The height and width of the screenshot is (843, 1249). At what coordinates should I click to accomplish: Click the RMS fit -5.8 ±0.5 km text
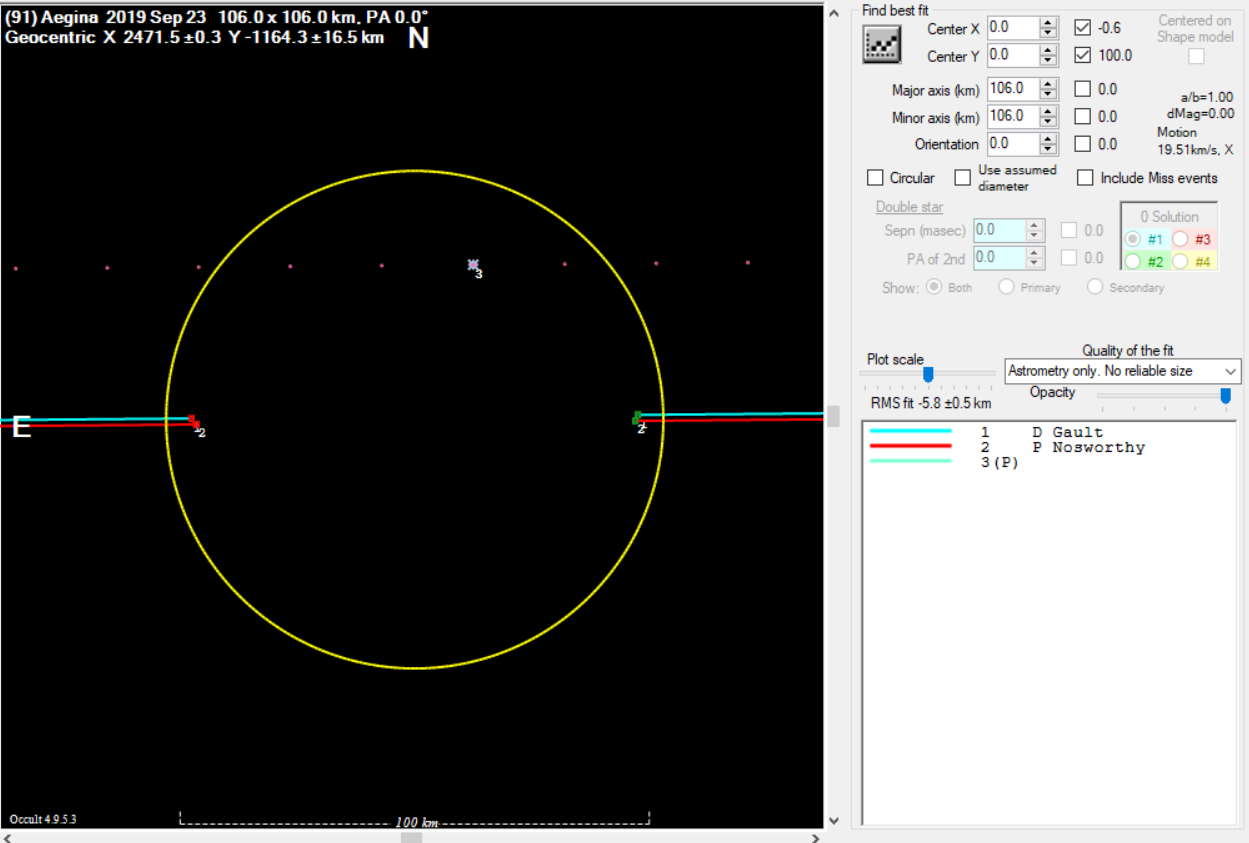(931, 403)
